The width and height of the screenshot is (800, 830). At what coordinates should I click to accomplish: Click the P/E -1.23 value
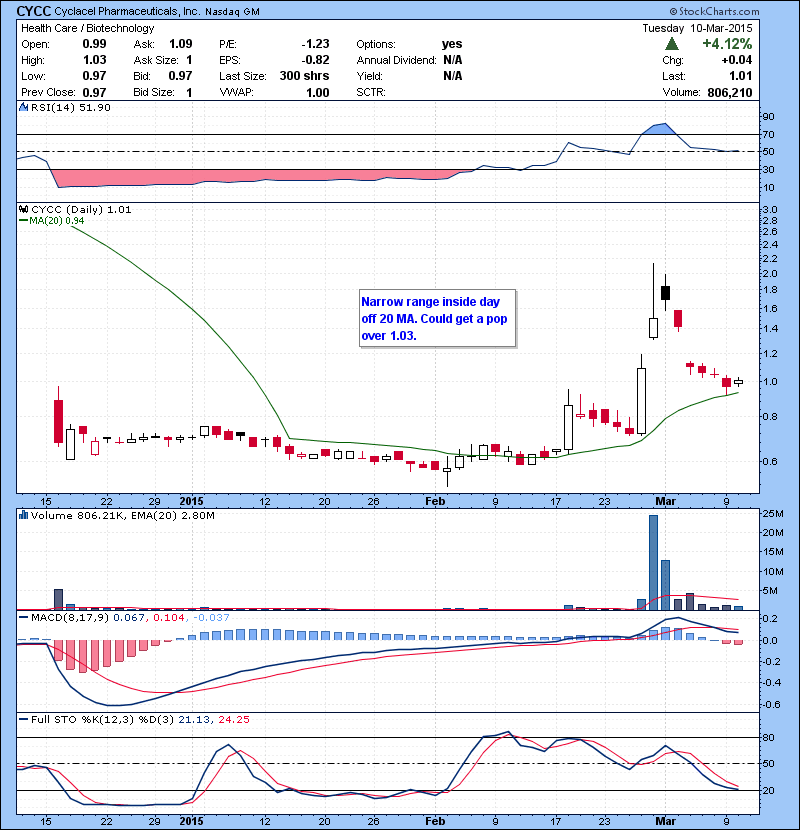[316, 44]
